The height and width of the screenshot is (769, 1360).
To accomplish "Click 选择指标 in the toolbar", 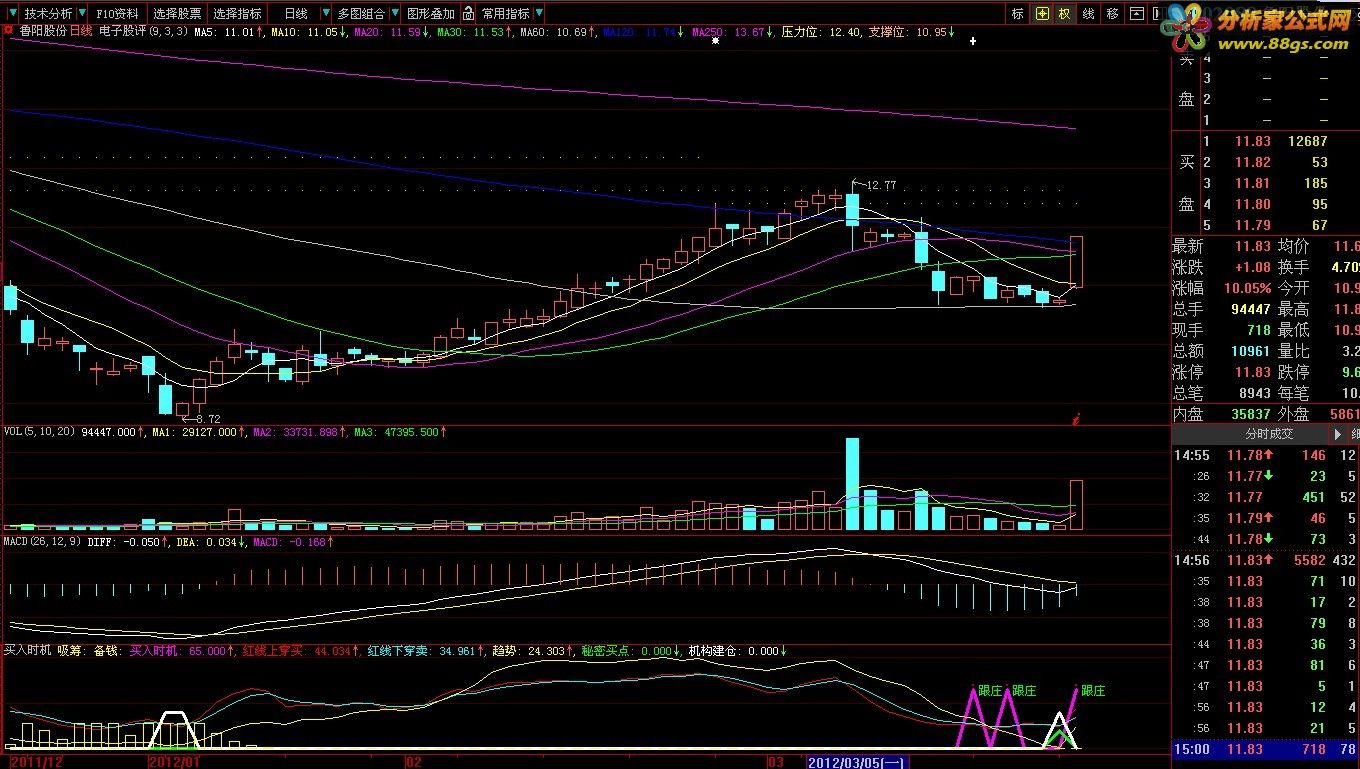I will coord(238,14).
